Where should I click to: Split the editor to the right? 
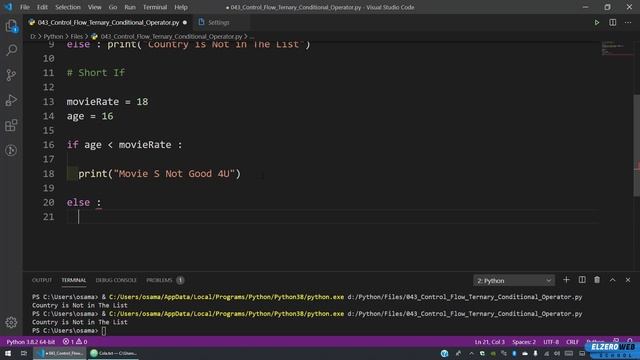coord(613,22)
